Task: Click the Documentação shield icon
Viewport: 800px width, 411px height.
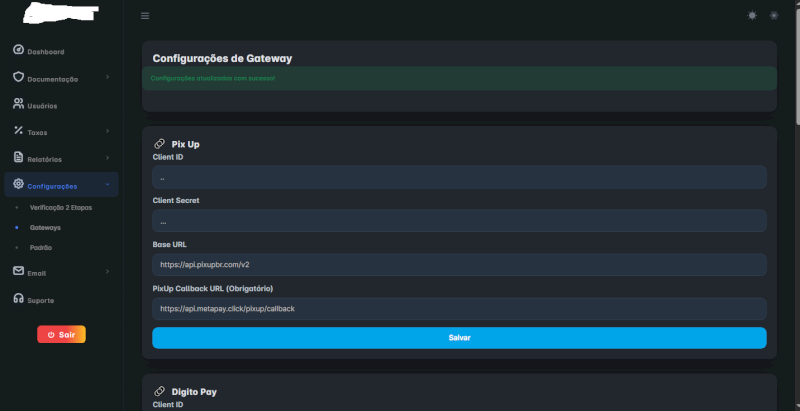Action: 18,78
